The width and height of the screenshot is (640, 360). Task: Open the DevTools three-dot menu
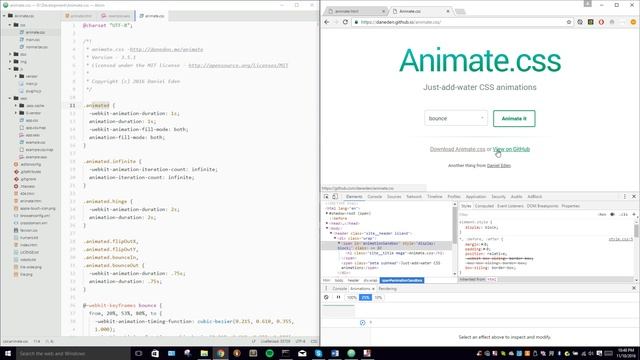[x=624, y=196]
